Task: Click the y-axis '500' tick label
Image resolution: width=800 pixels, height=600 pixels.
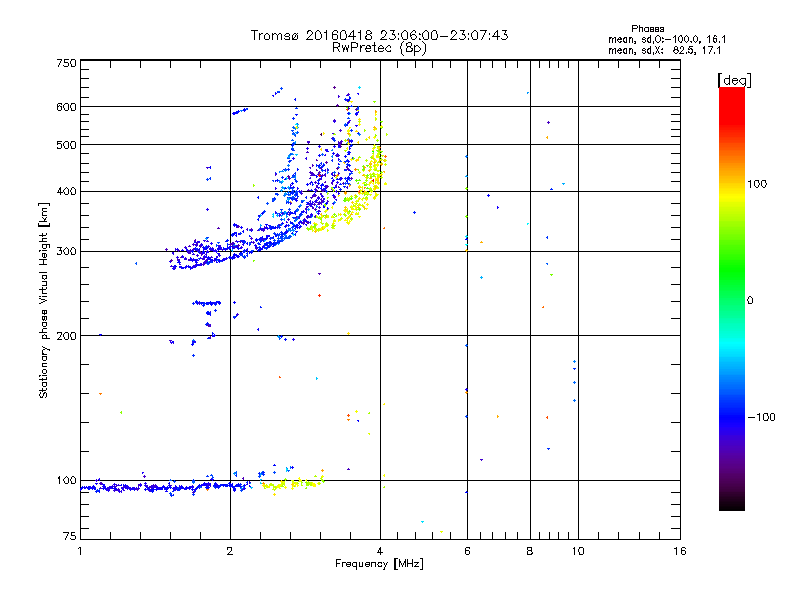Action: pyautogui.click(x=66, y=145)
